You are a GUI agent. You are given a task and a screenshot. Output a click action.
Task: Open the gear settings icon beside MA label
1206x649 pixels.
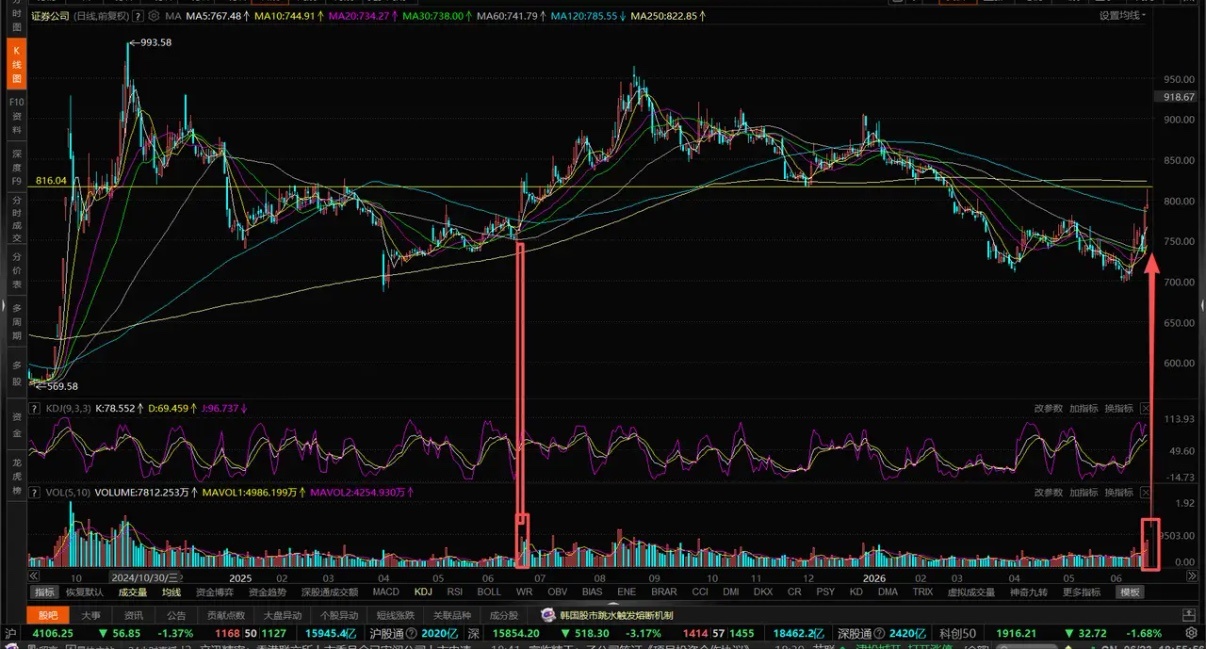(154, 16)
